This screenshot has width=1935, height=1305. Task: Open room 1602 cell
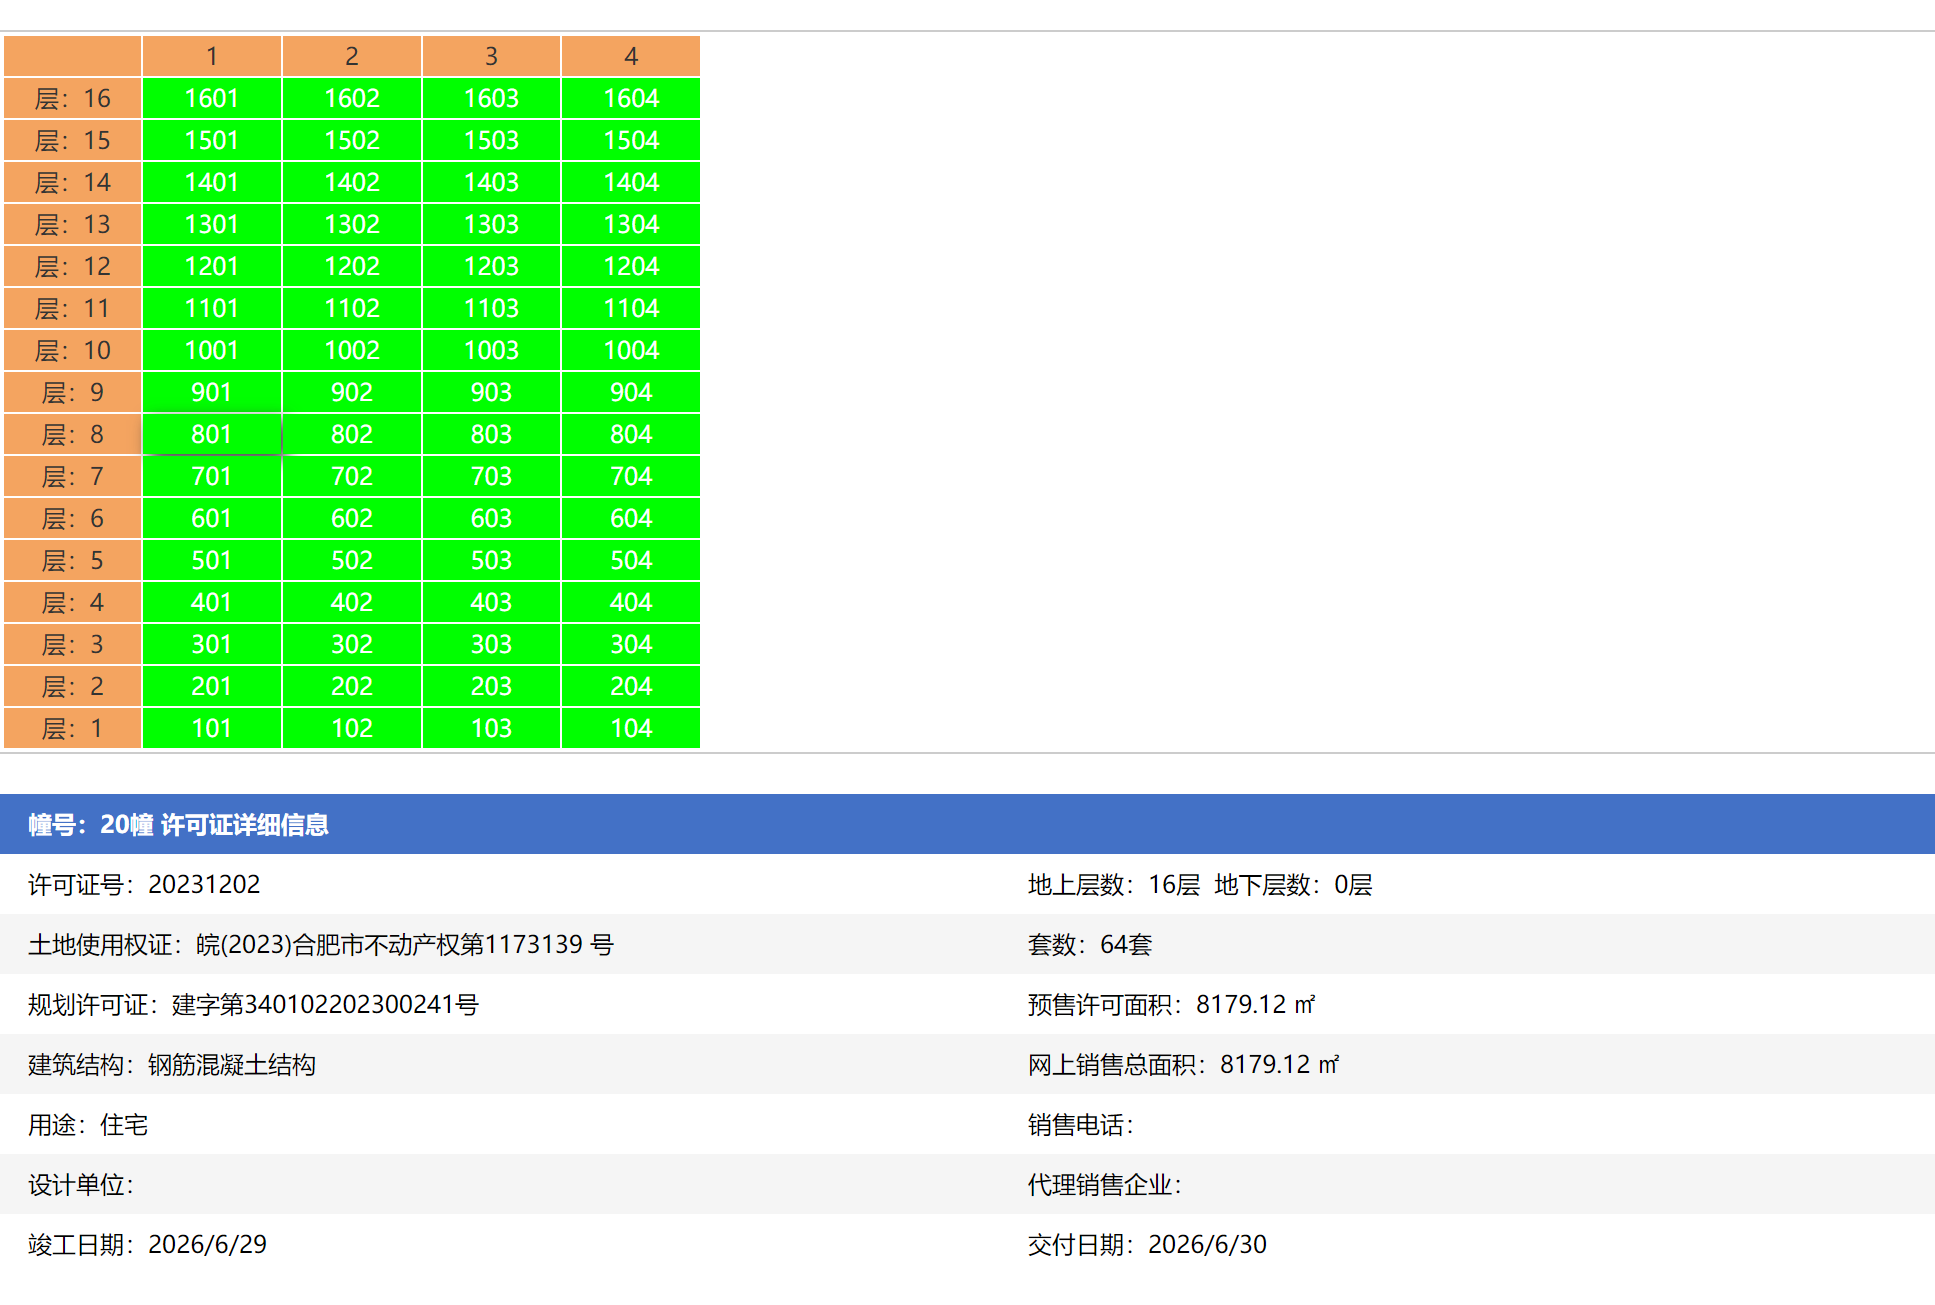tap(352, 98)
